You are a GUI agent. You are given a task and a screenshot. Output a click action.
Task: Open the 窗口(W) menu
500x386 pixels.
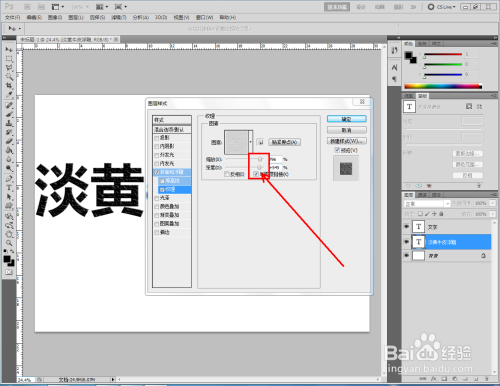click(x=204, y=17)
